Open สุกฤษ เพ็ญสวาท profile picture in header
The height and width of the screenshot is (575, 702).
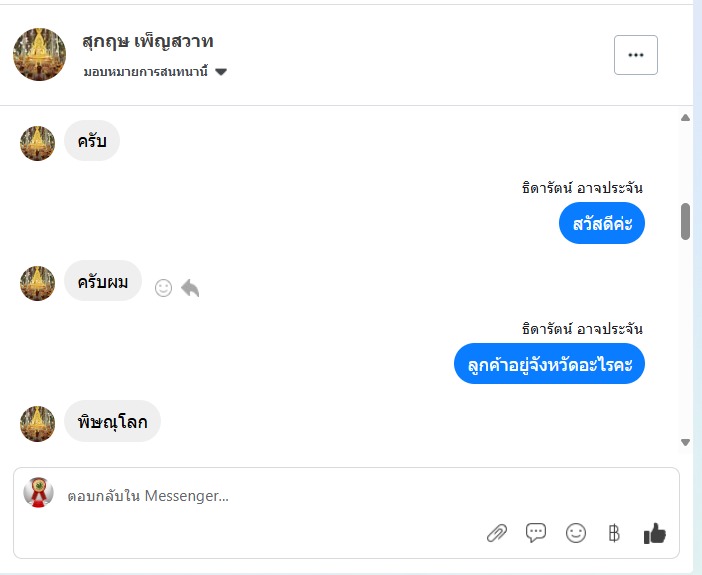click(39, 55)
